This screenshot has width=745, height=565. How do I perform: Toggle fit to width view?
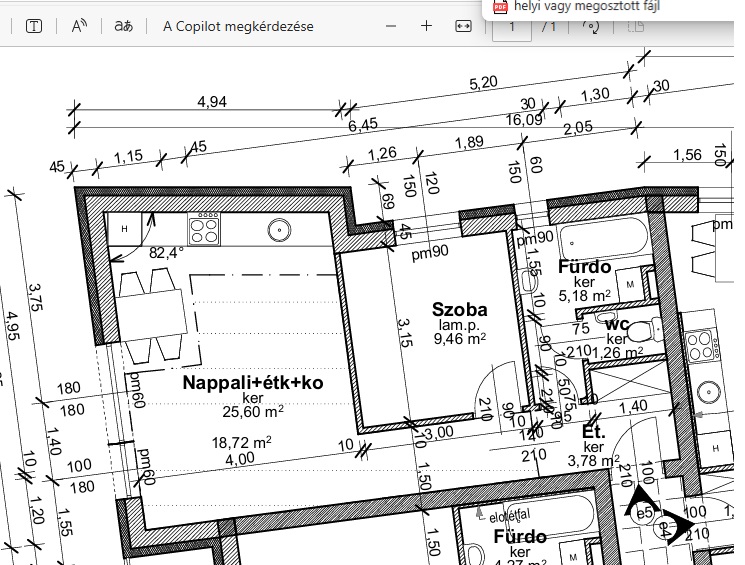pyautogui.click(x=463, y=26)
